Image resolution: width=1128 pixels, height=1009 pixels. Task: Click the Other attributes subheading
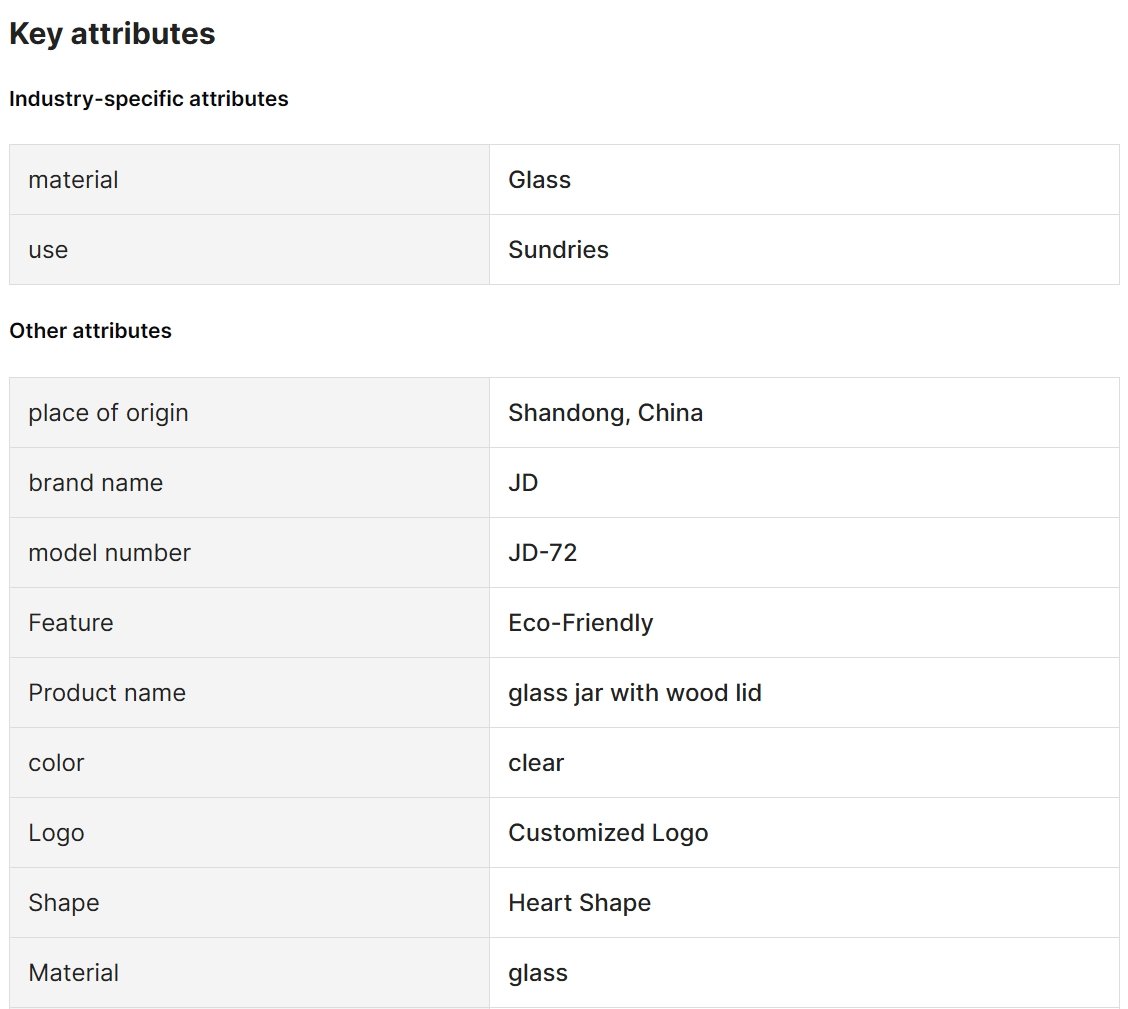[x=91, y=331]
